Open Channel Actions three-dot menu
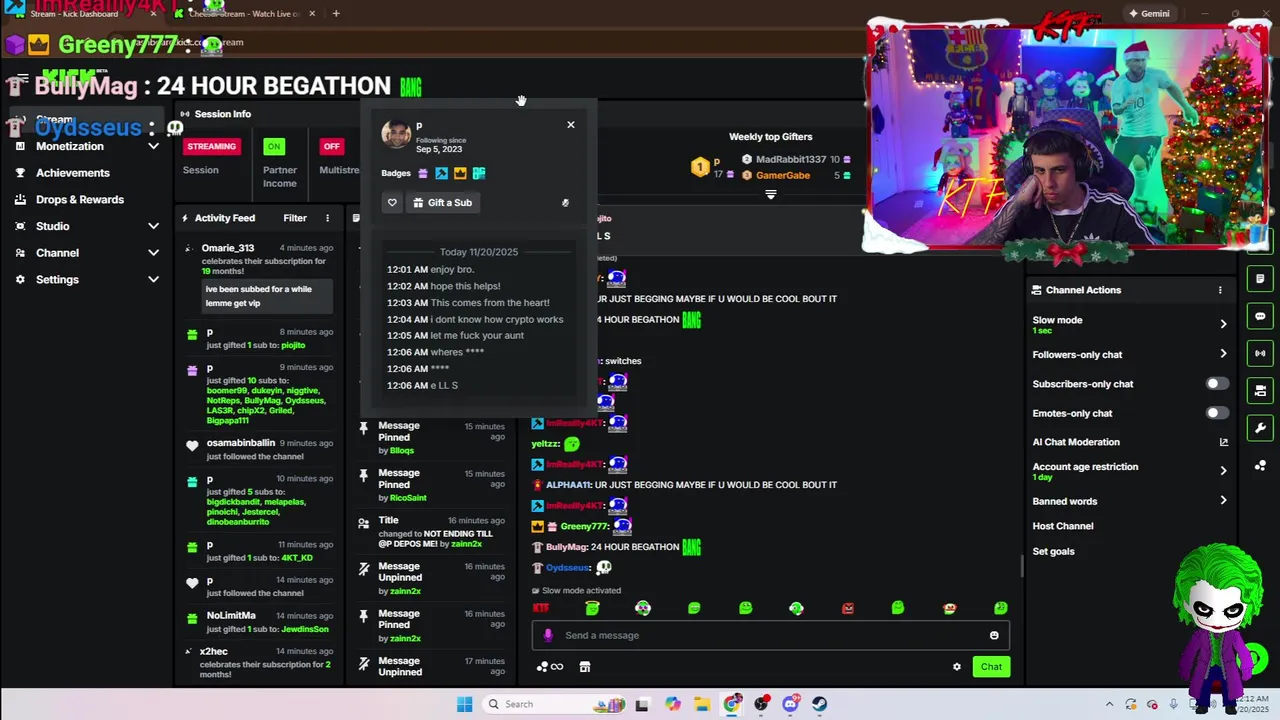 tap(1220, 290)
